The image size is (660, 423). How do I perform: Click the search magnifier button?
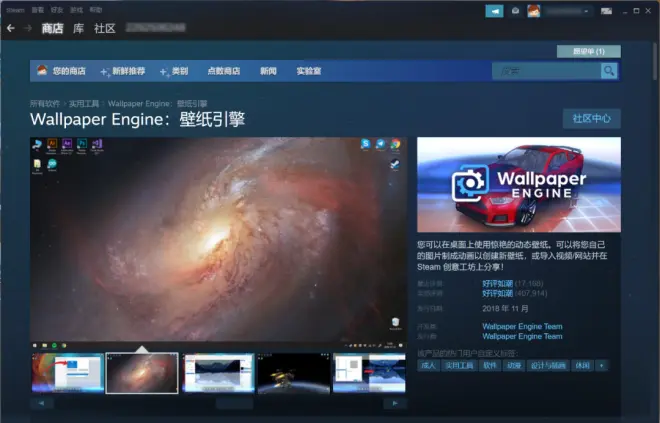point(609,71)
